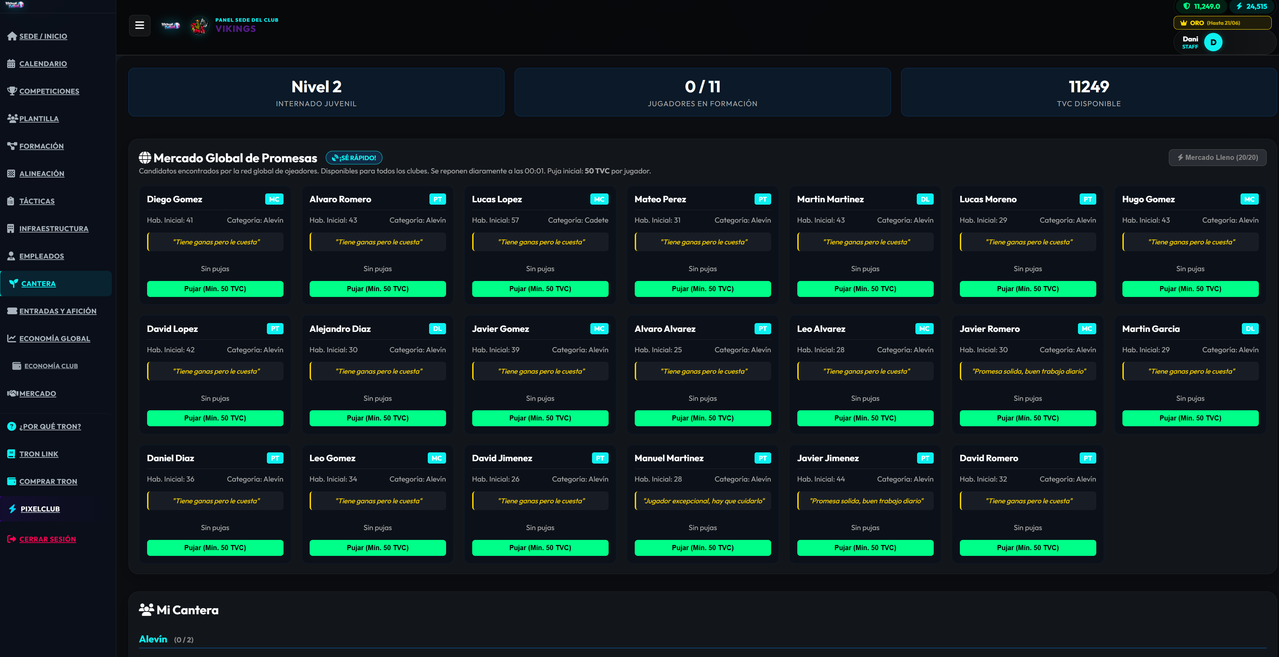This screenshot has width=1279, height=657.
Task: Click "Promesa solida" quote on Javier Romero card
Action: pyautogui.click(x=1029, y=371)
